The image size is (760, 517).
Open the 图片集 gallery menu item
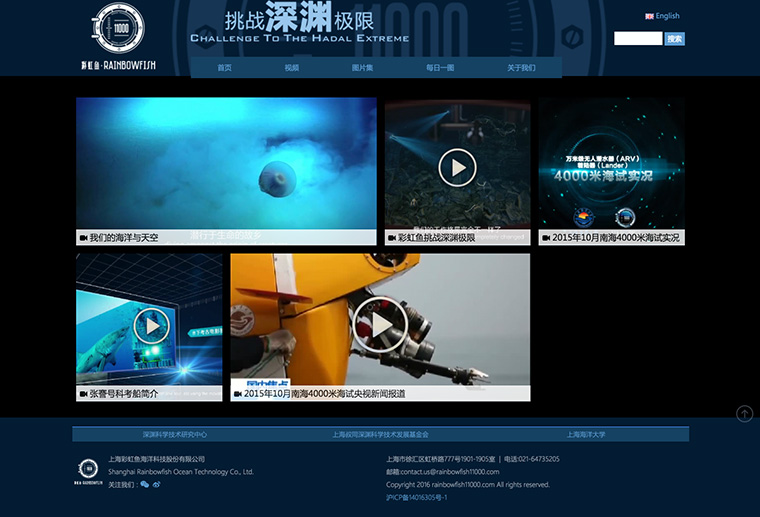point(362,68)
